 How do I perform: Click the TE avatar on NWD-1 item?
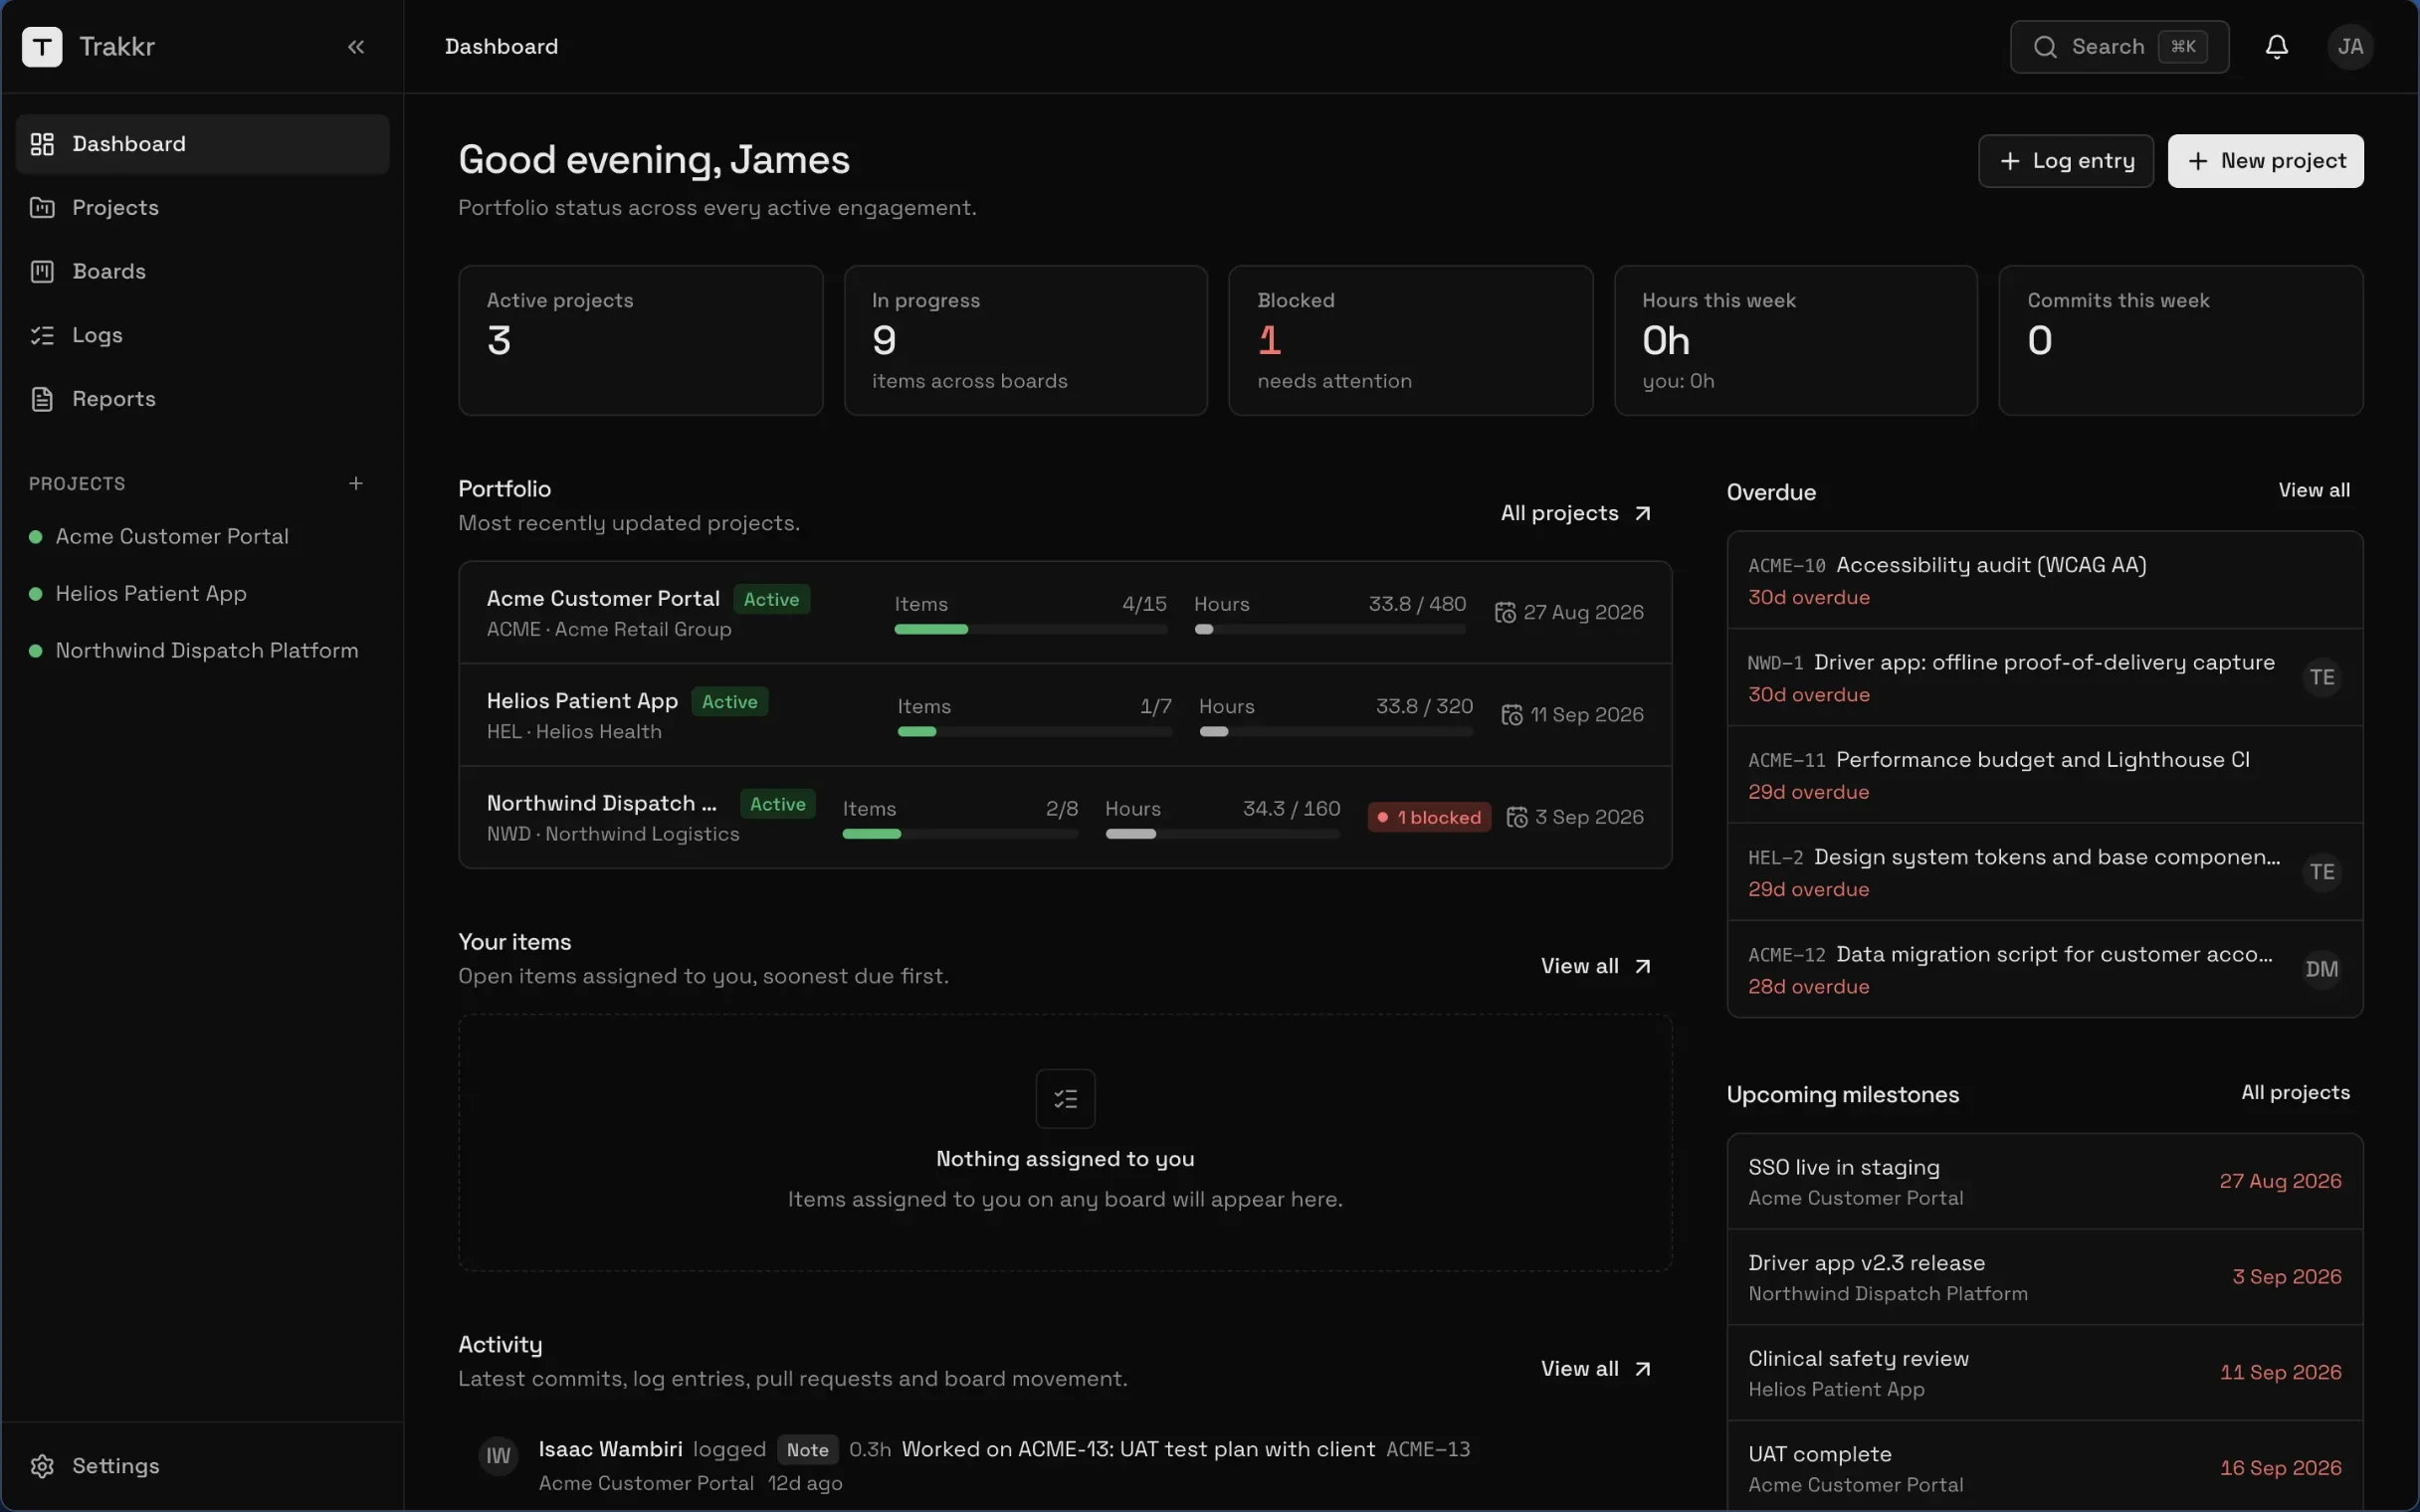click(2322, 677)
